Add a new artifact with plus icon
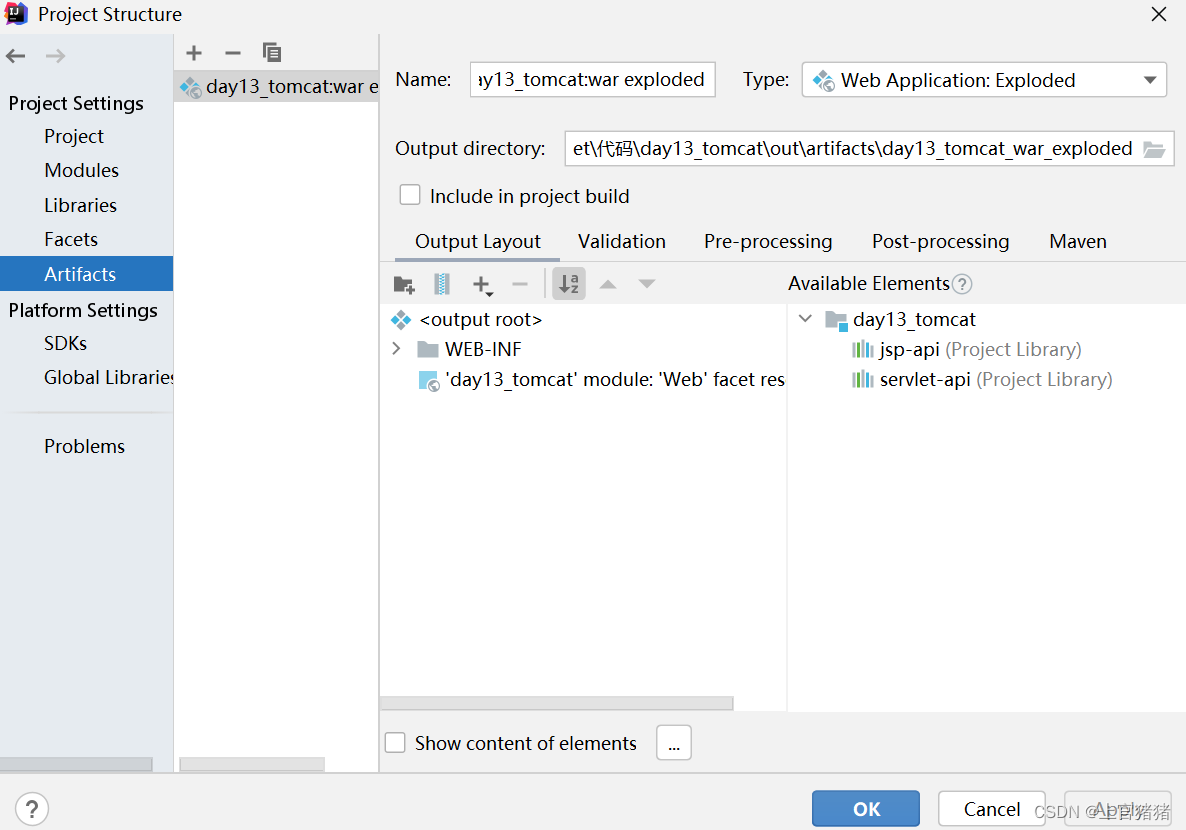 (194, 52)
